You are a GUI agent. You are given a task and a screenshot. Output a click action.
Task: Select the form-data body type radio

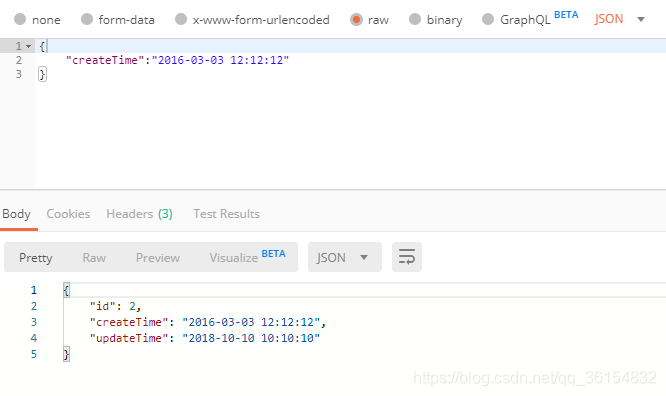coord(87,19)
